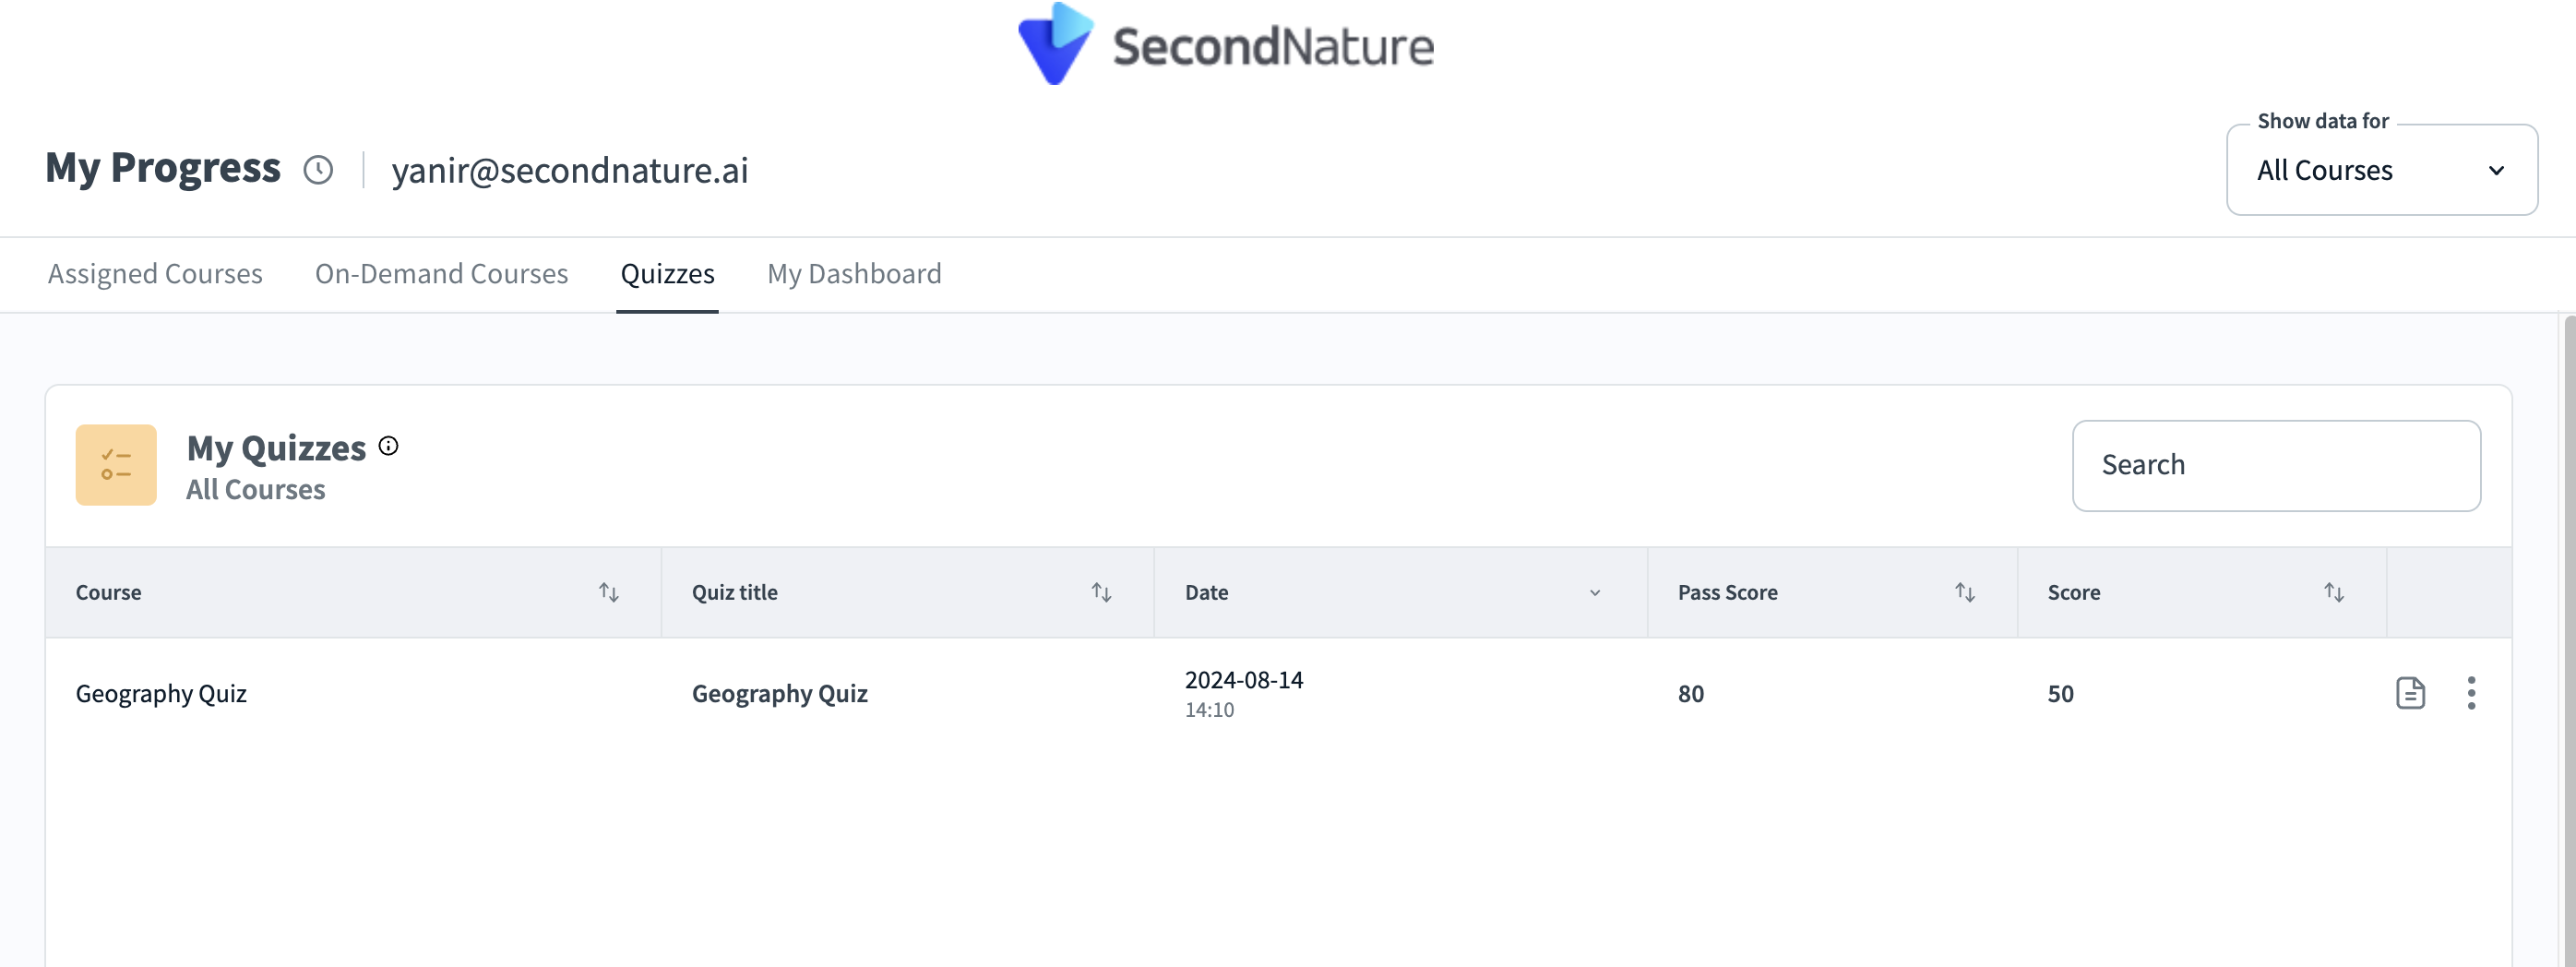Click into the Search quizzes field
The image size is (2576, 967).
(2276, 465)
